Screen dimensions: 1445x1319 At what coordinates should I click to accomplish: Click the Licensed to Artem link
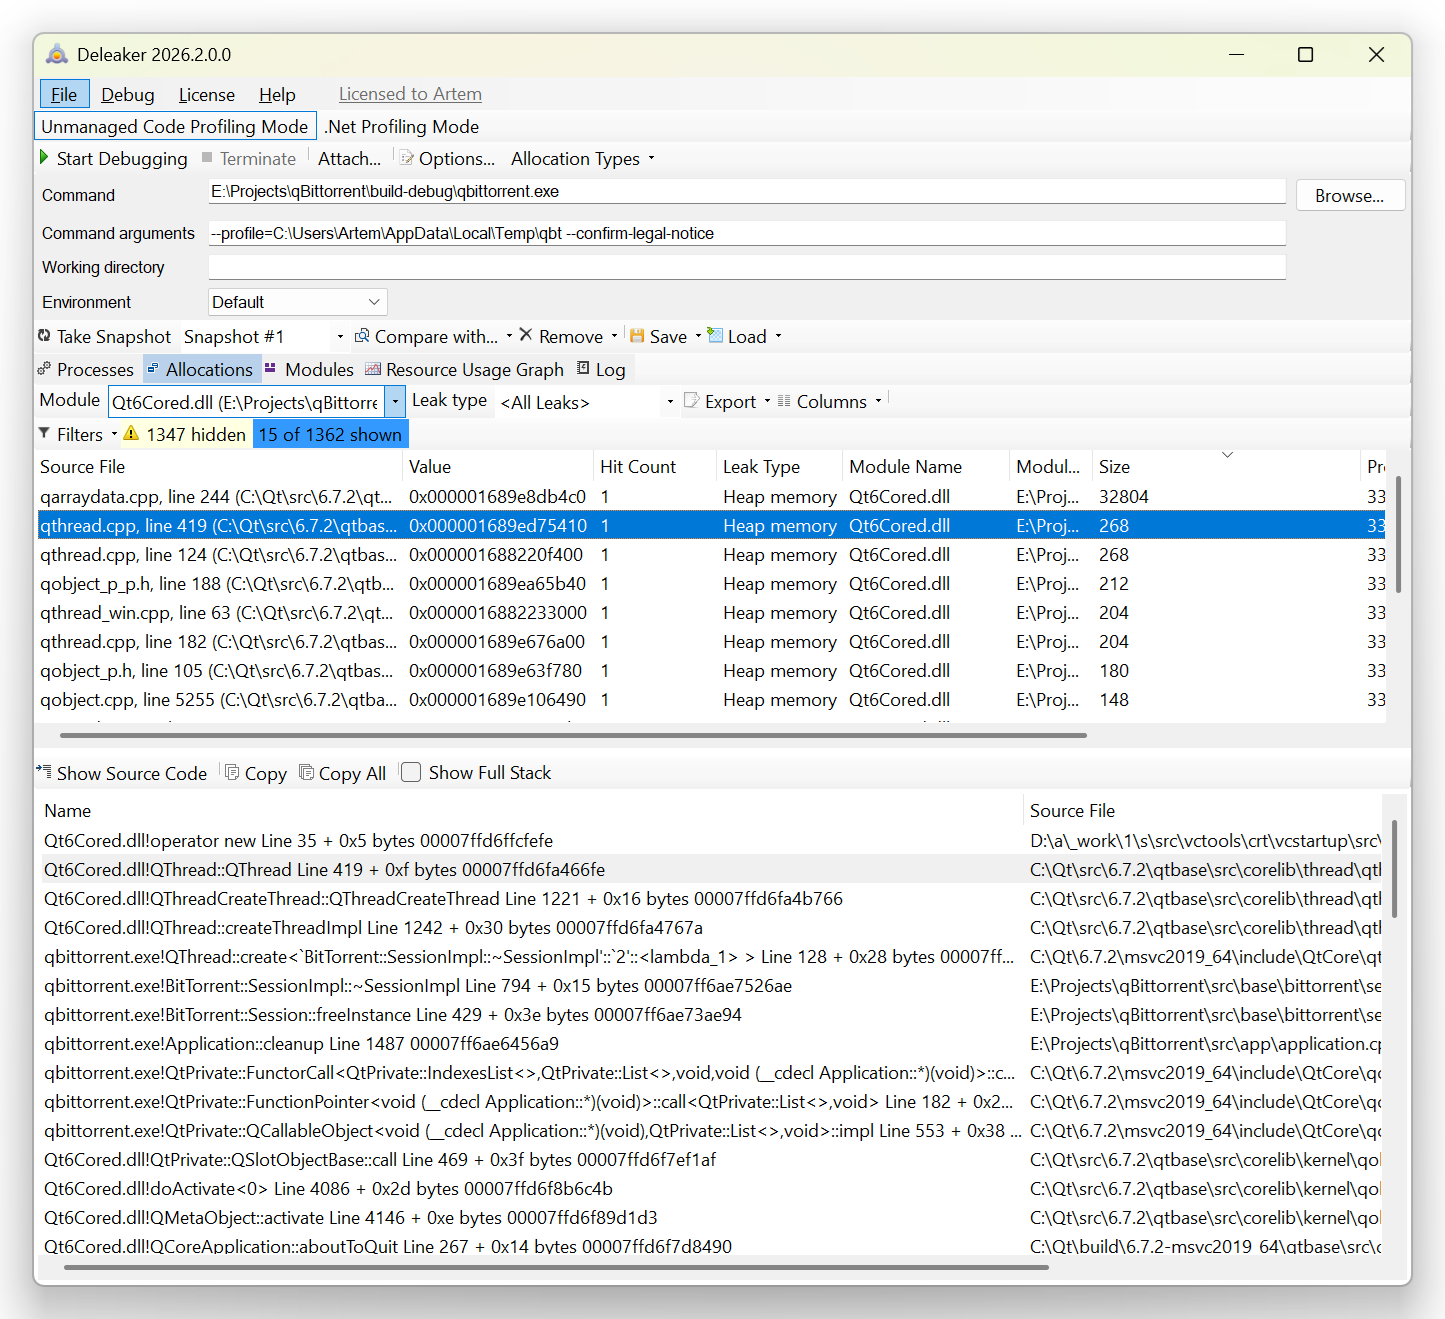coord(410,94)
